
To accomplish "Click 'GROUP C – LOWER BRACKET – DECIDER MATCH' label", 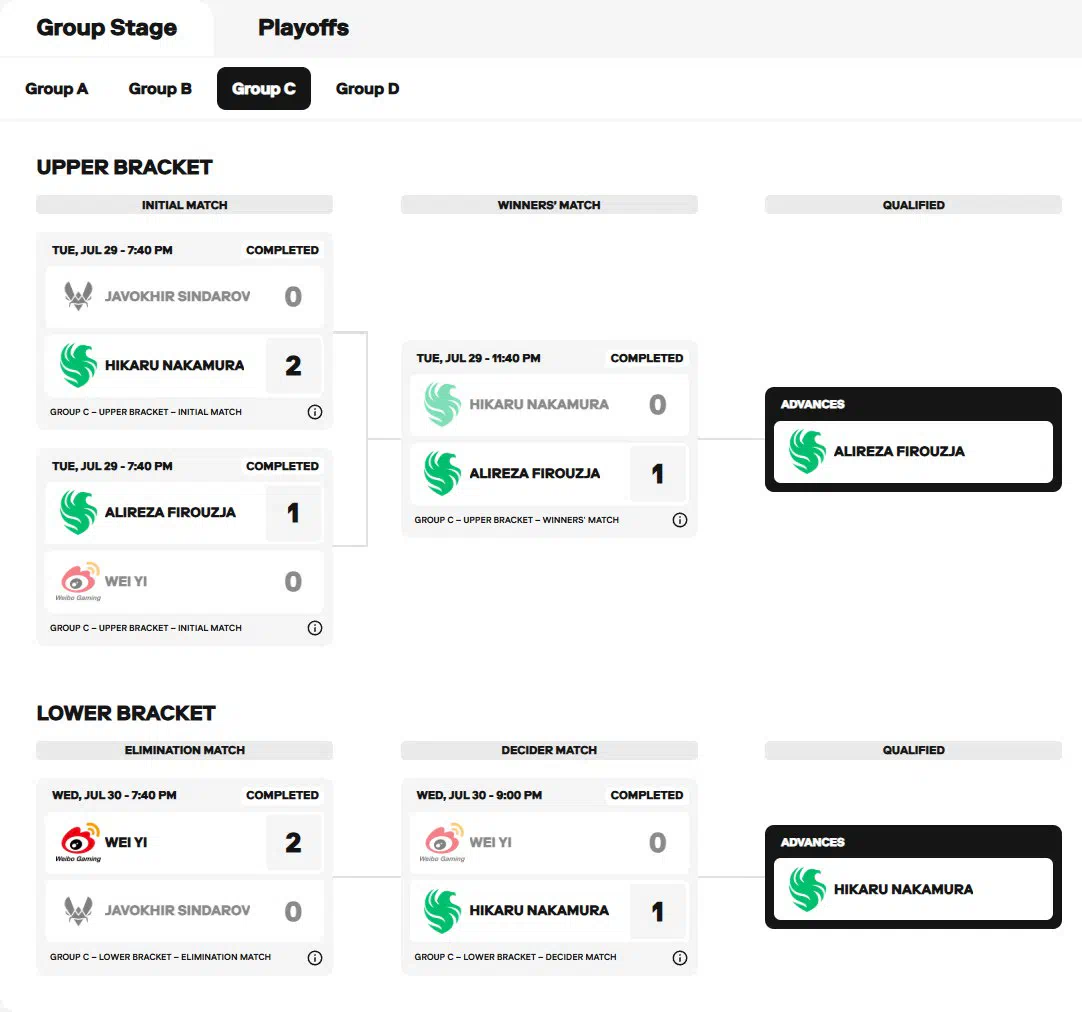I will [515, 958].
